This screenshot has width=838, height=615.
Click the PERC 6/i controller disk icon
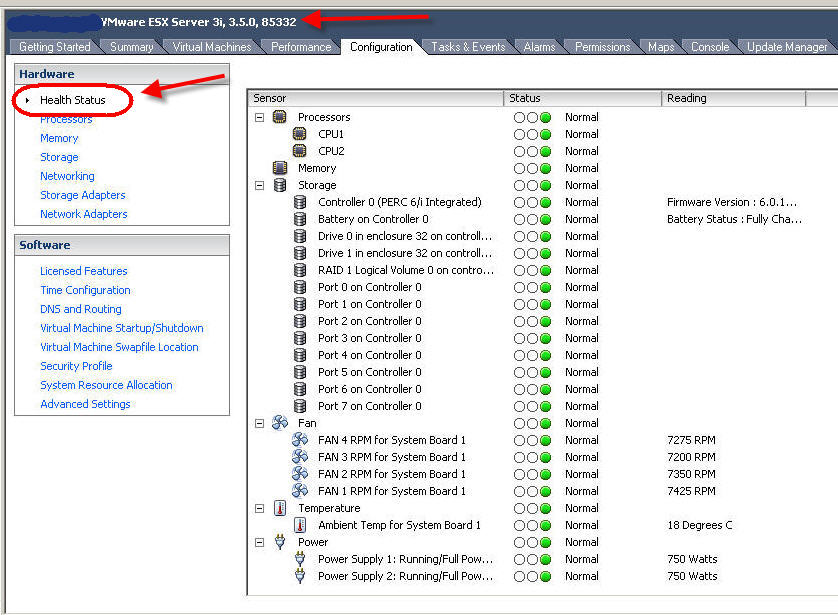point(299,202)
